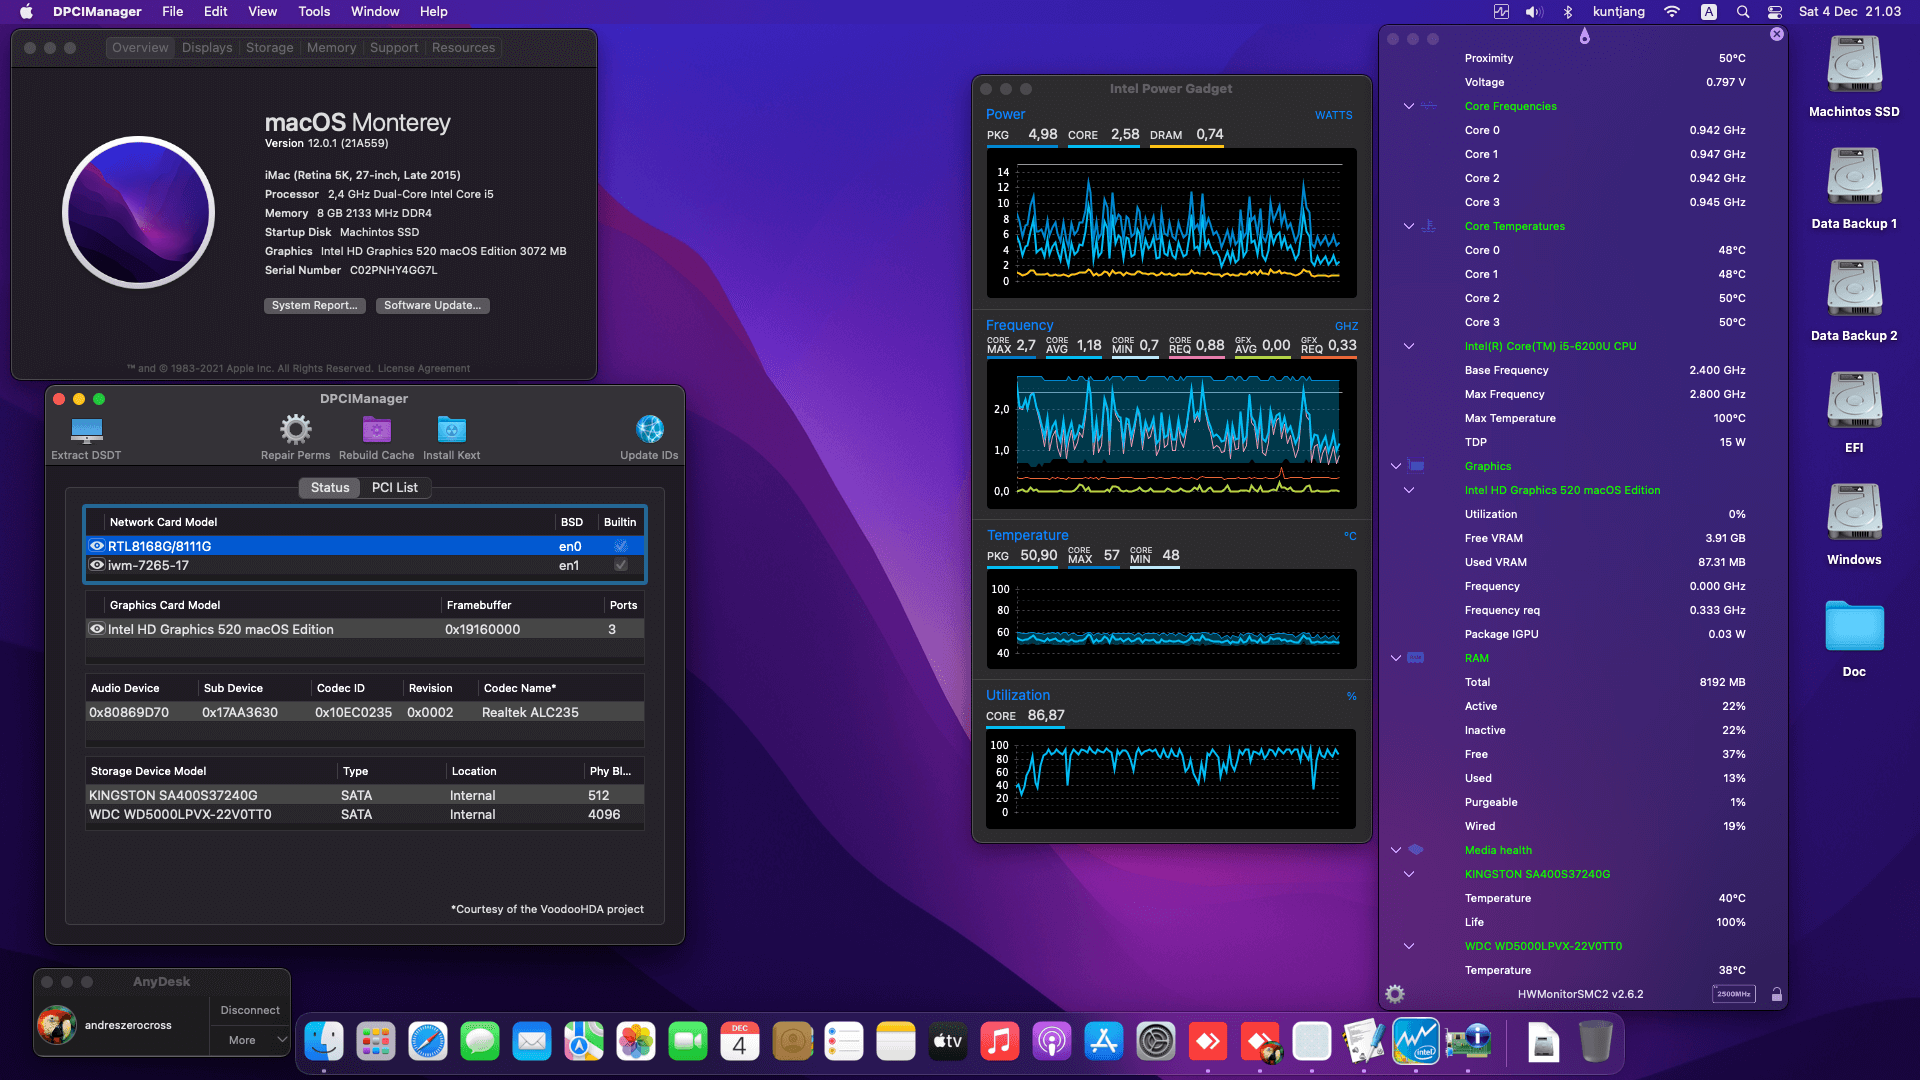Collapse KINGSTON SA400S37240G node
The width and height of the screenshot is (1920, 1080).
(1409, 874)
